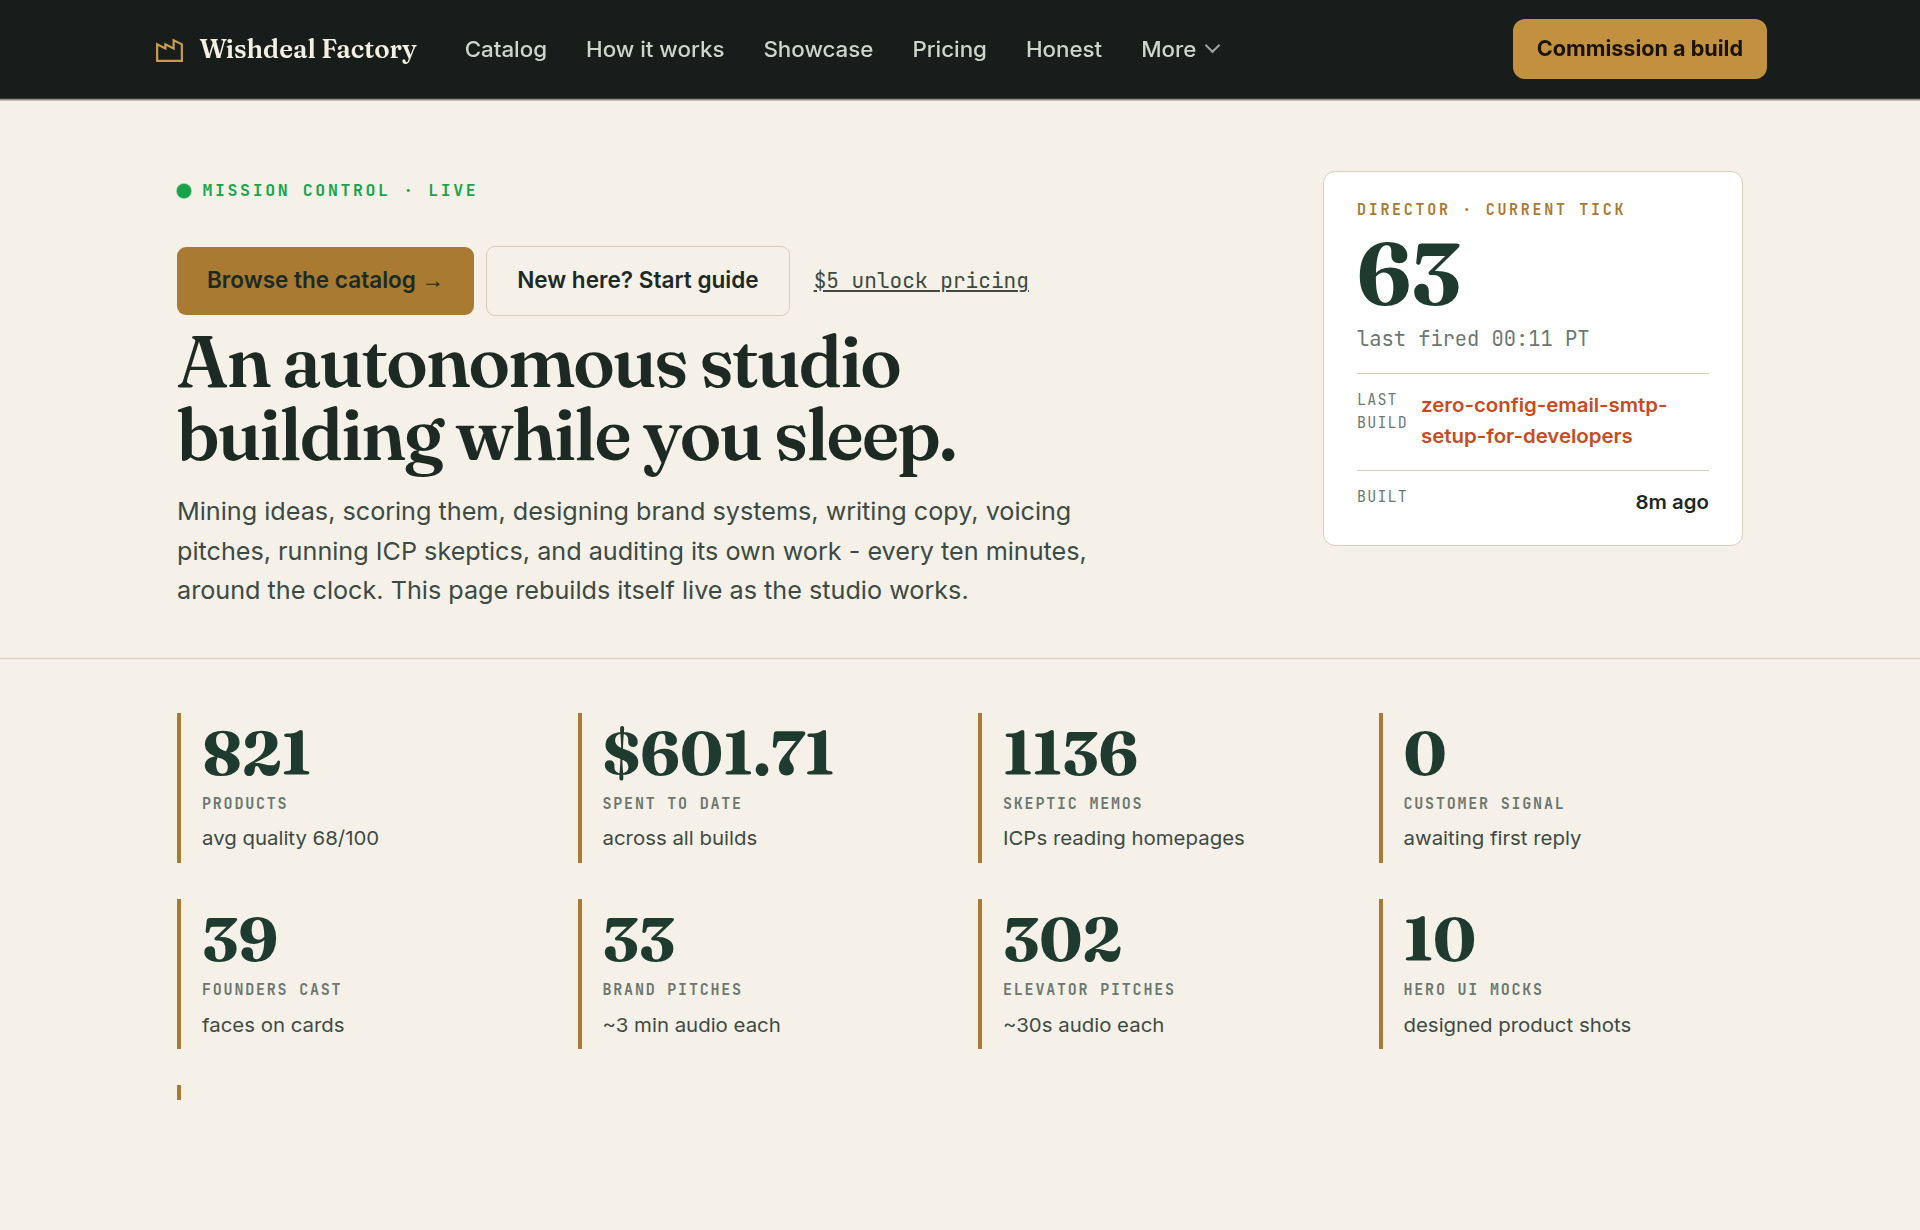The width and height of the screenshot is (1920, 1230).
Task: Open the Showcase nav link
Action: tap(817, 49)
